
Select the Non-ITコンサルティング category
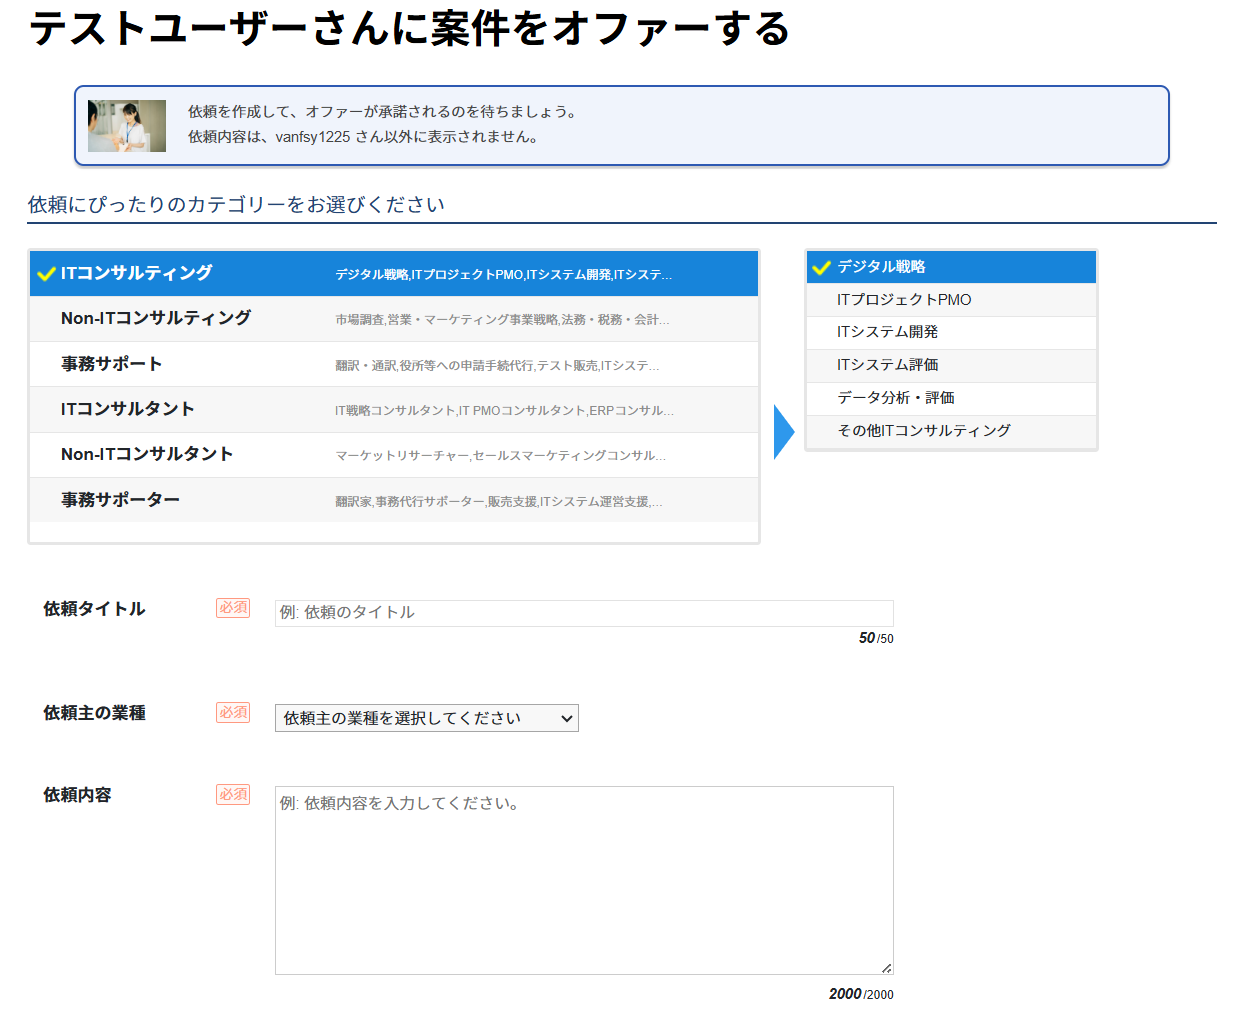point(394,319)
